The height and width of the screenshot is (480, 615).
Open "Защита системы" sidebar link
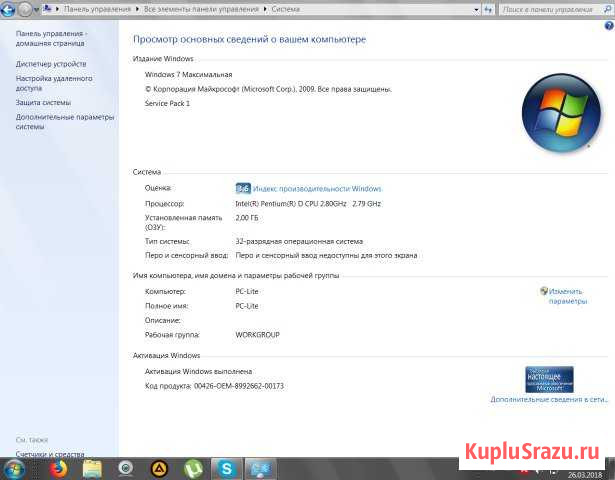coord(43,102)
